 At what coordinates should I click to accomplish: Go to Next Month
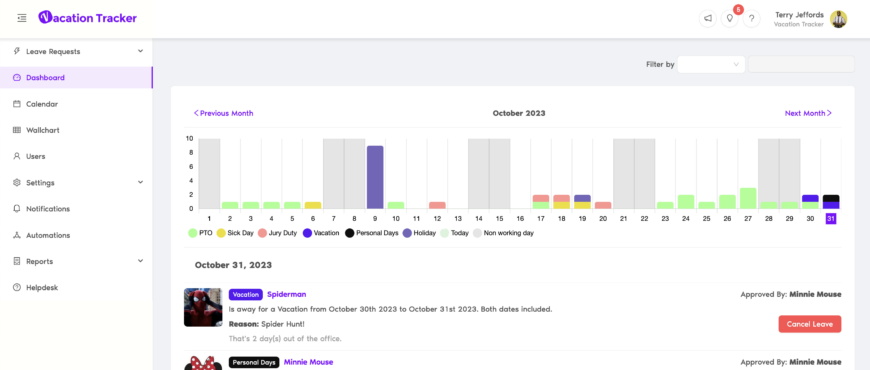pos(808,113)
